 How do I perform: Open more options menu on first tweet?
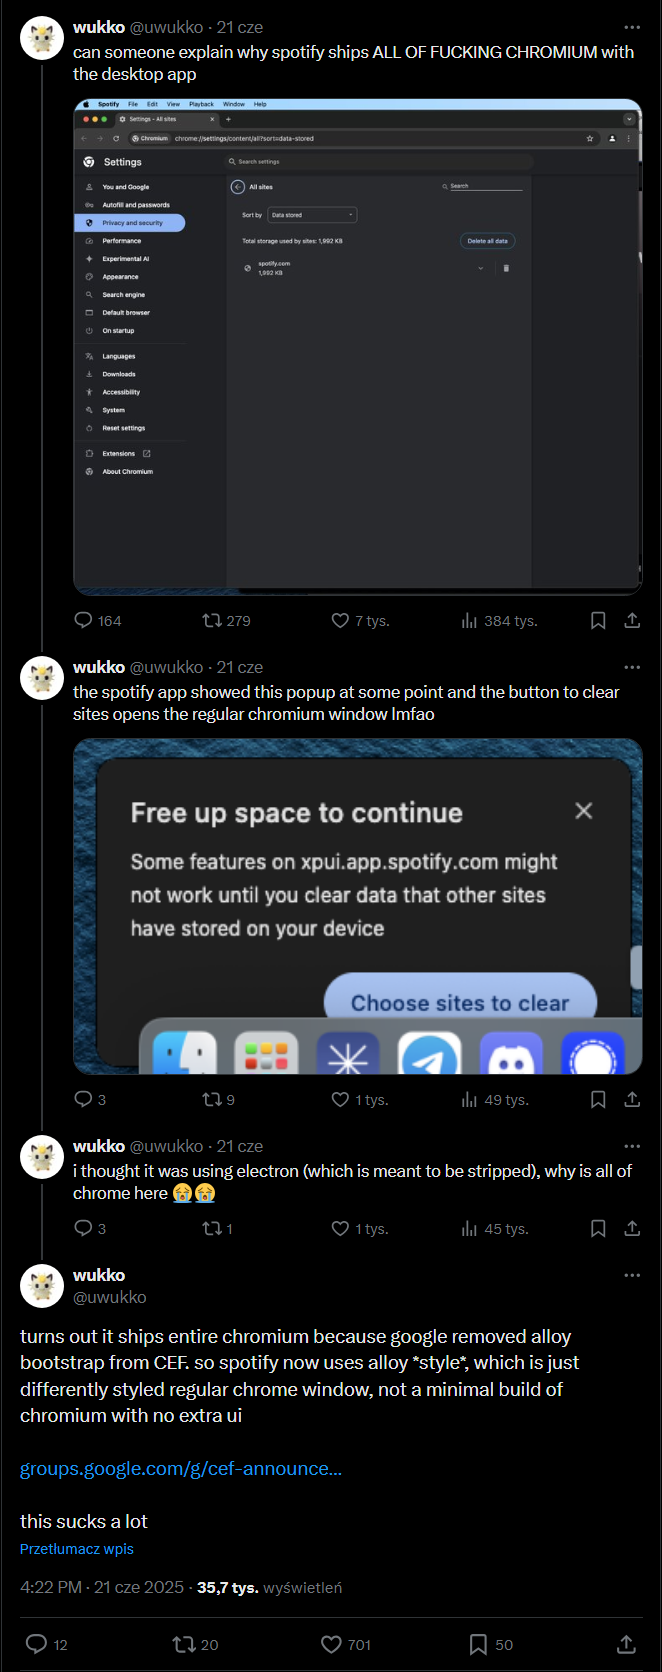[632, 28]
